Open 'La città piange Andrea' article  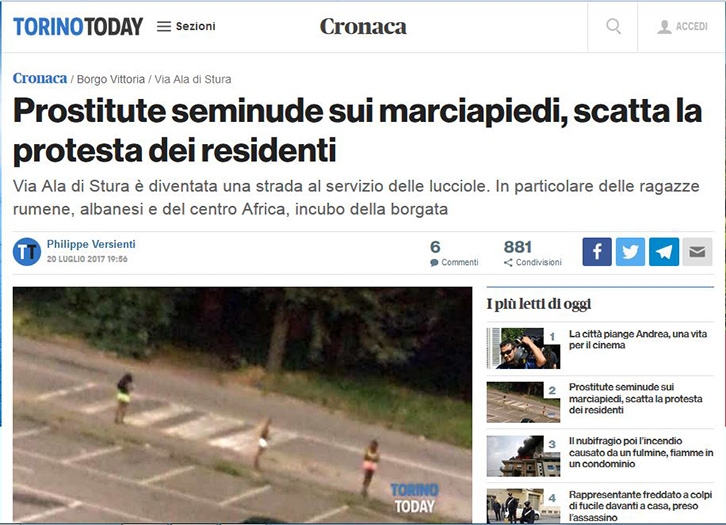(x=638, y=339)
